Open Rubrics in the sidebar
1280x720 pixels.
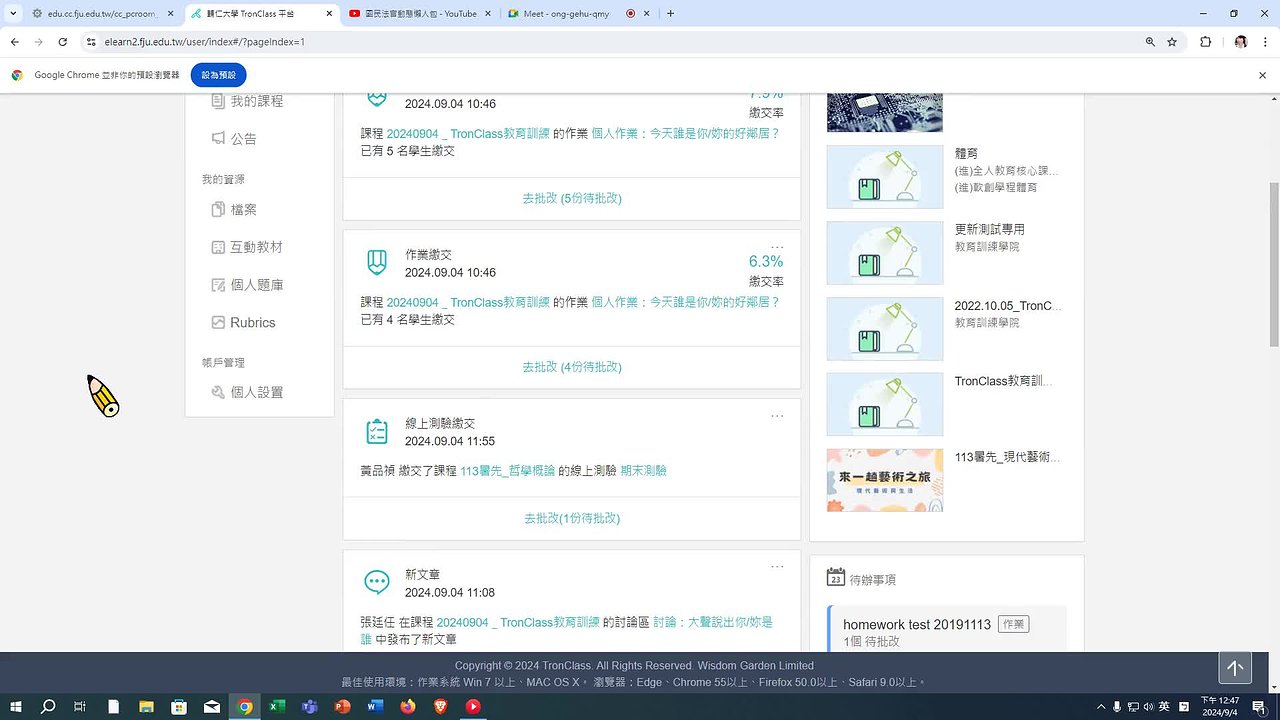243,323
